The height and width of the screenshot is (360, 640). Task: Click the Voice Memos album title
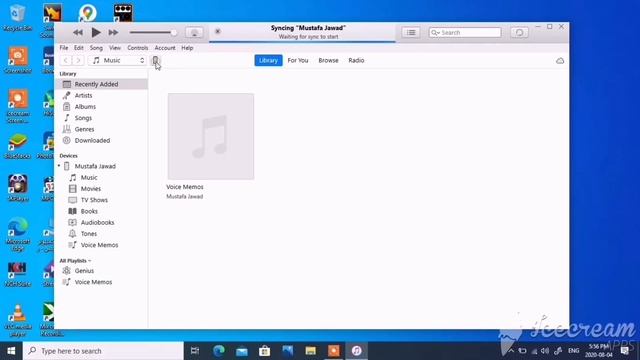point(184,187)
